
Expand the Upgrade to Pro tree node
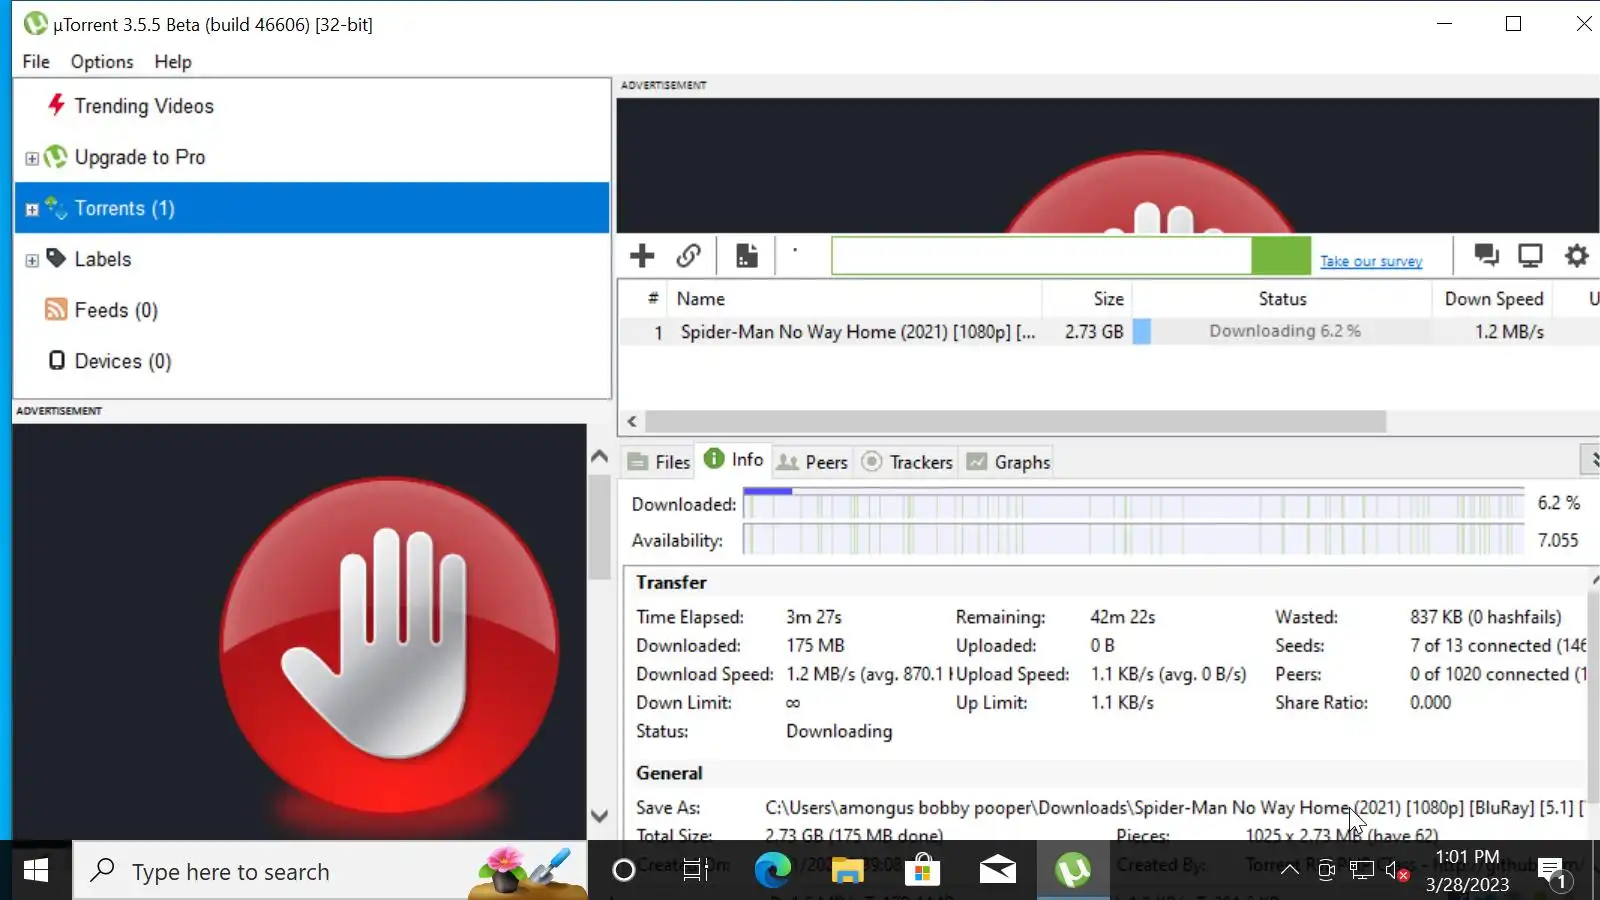click(32, 158)
